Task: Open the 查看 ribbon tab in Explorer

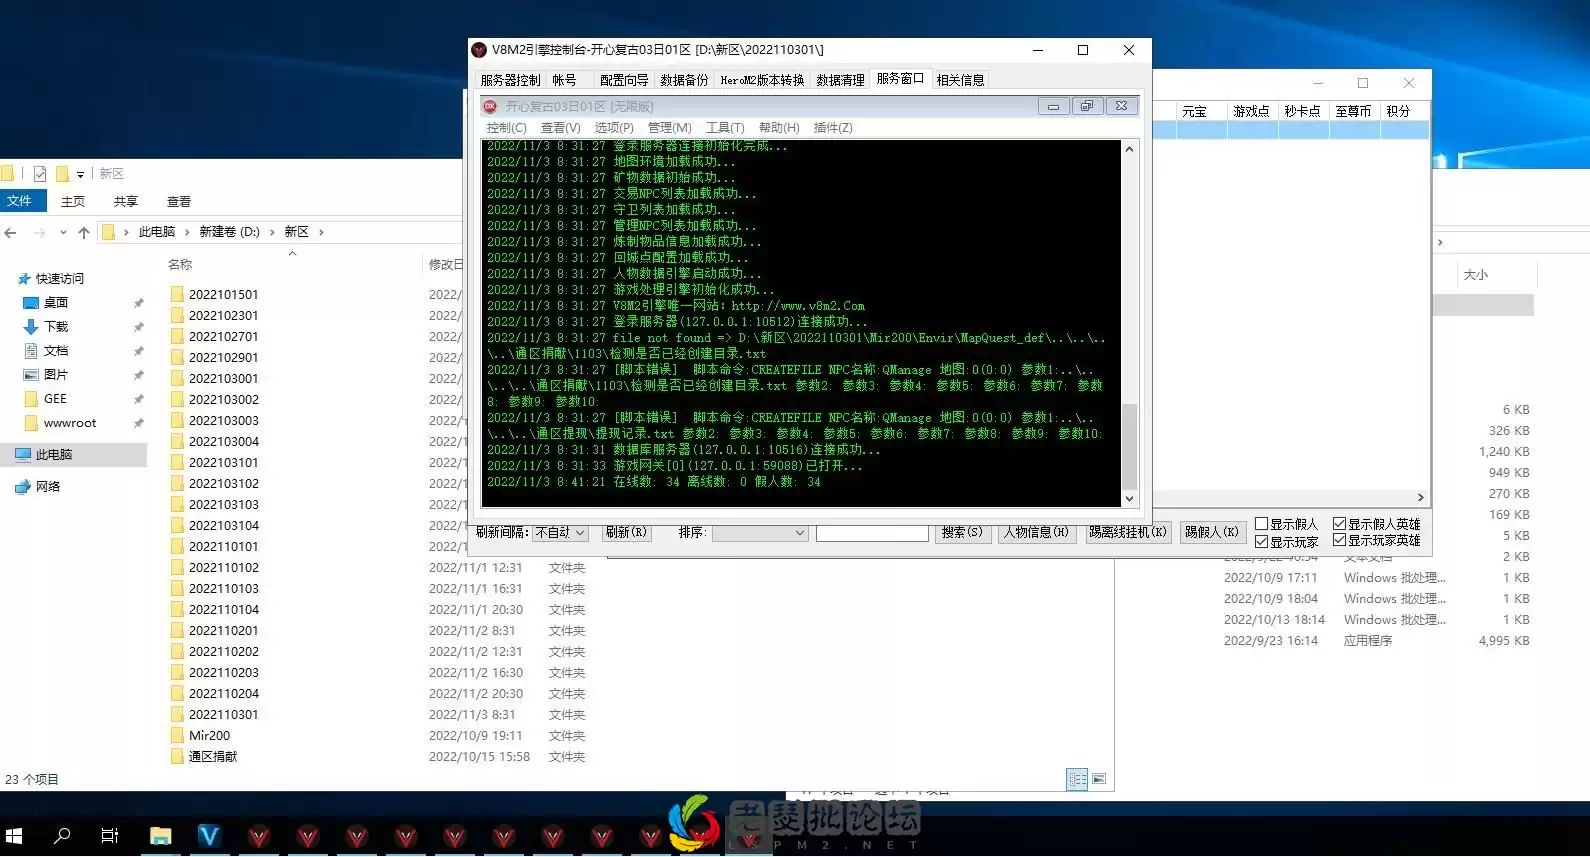Action: [179, 201]
